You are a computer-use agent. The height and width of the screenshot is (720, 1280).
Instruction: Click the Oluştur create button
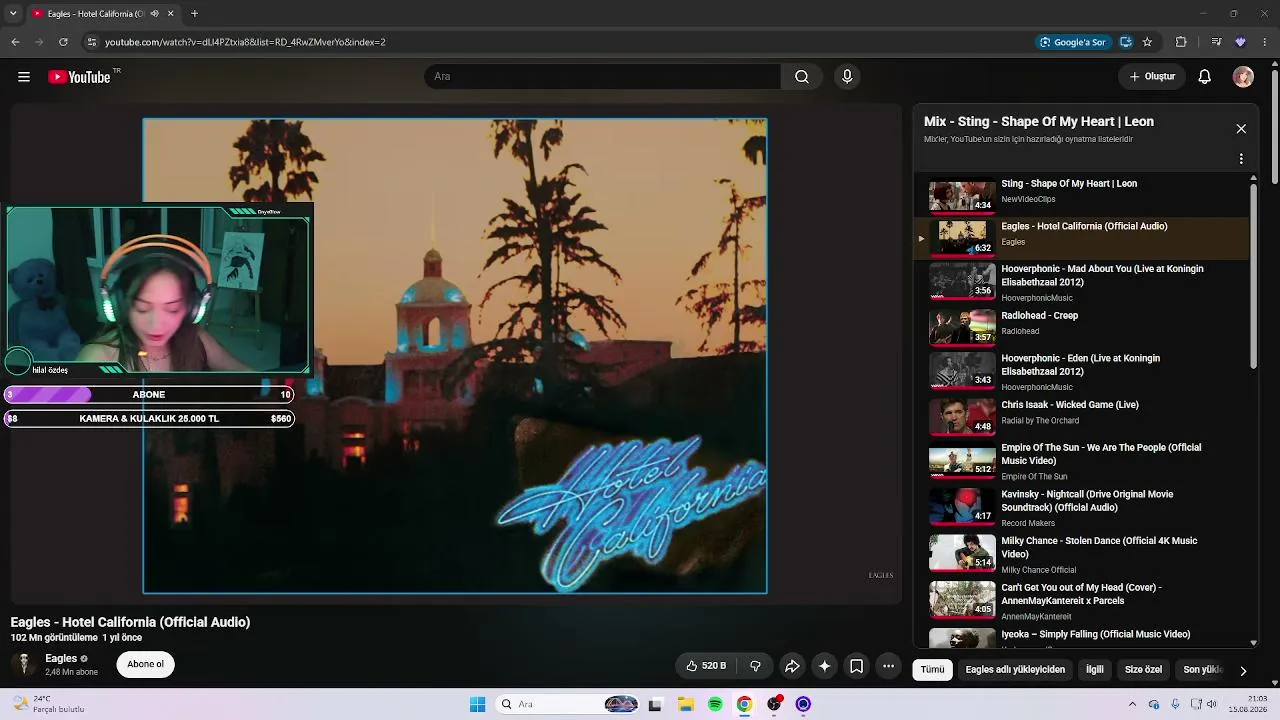pyautogui.click(x=1152, y=77)
